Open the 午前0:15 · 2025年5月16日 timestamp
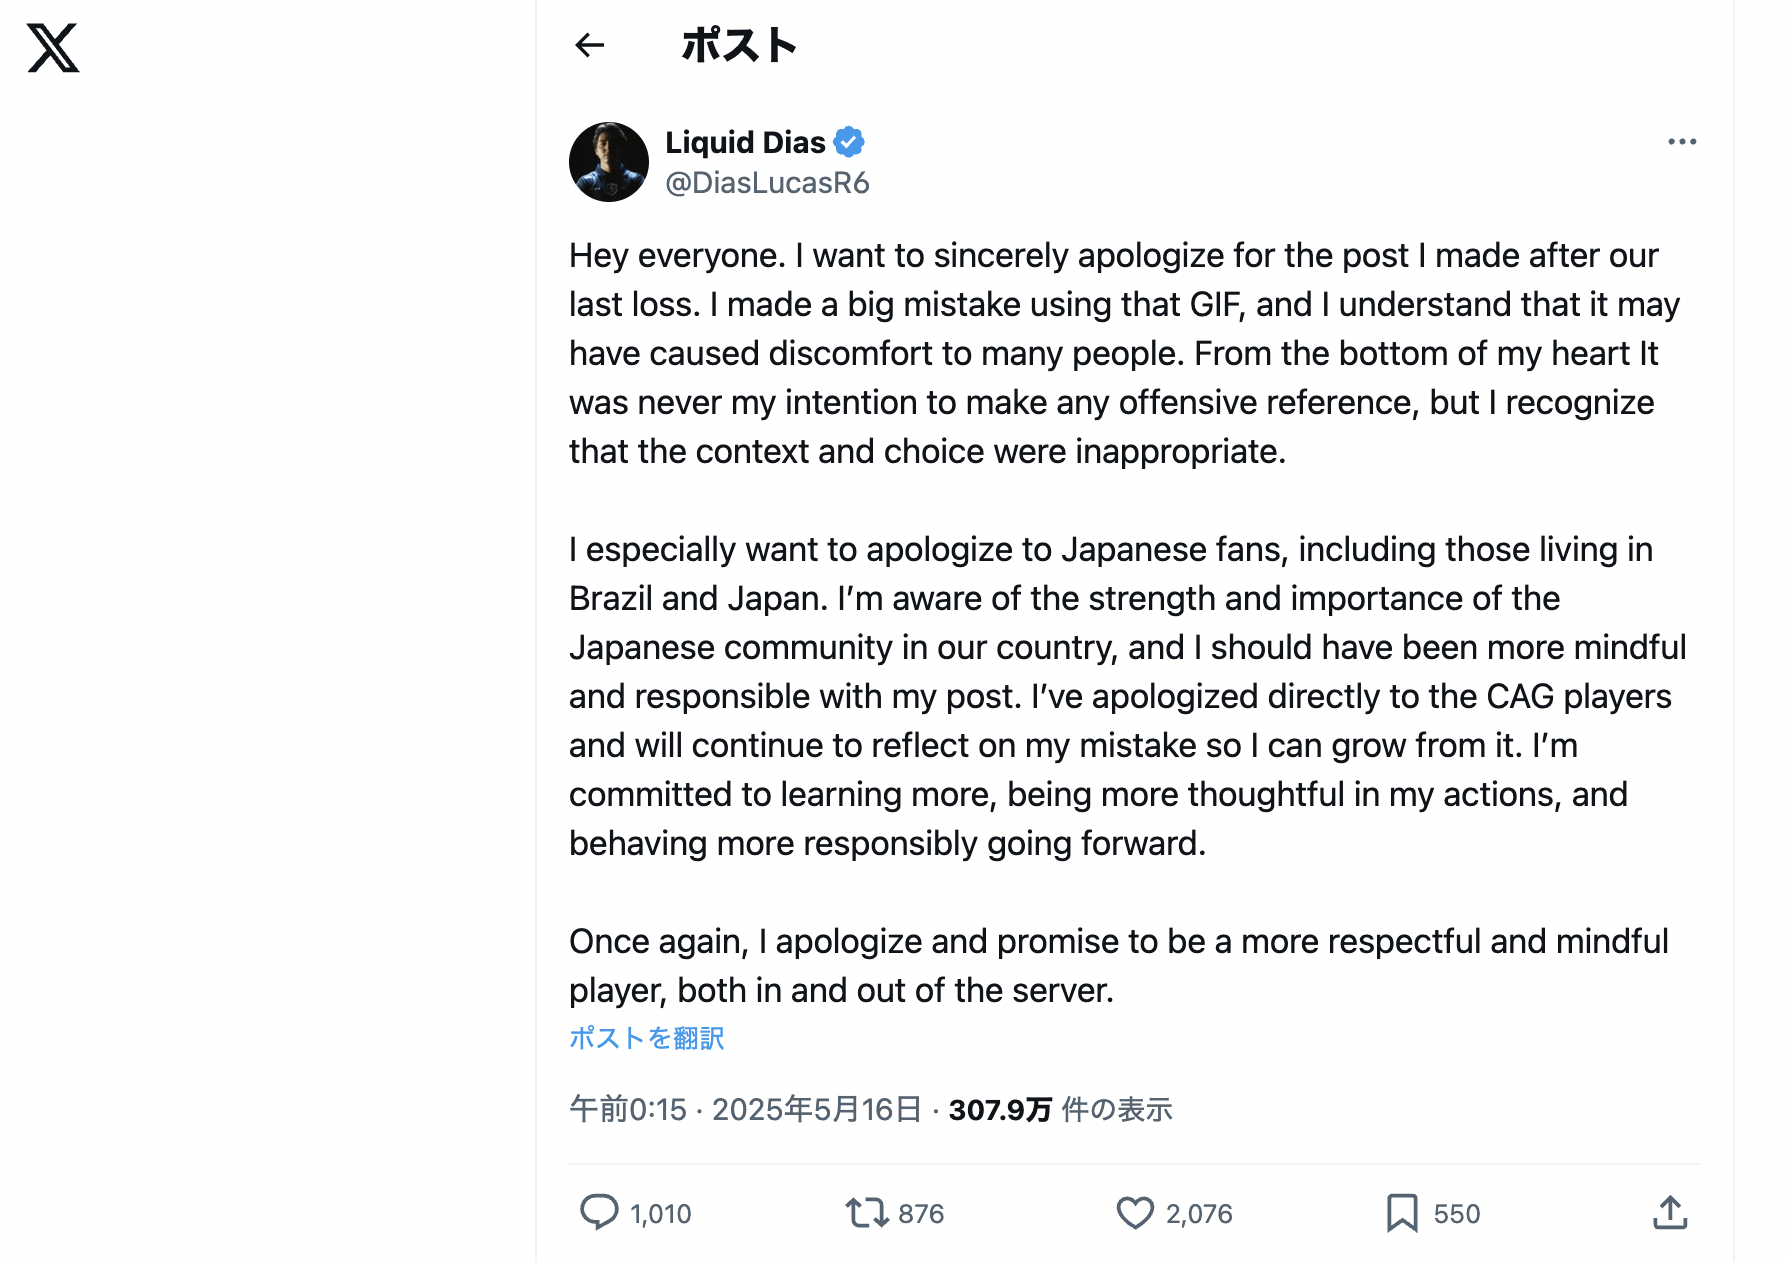The image size is (1786, 1262). (745, 1109)
